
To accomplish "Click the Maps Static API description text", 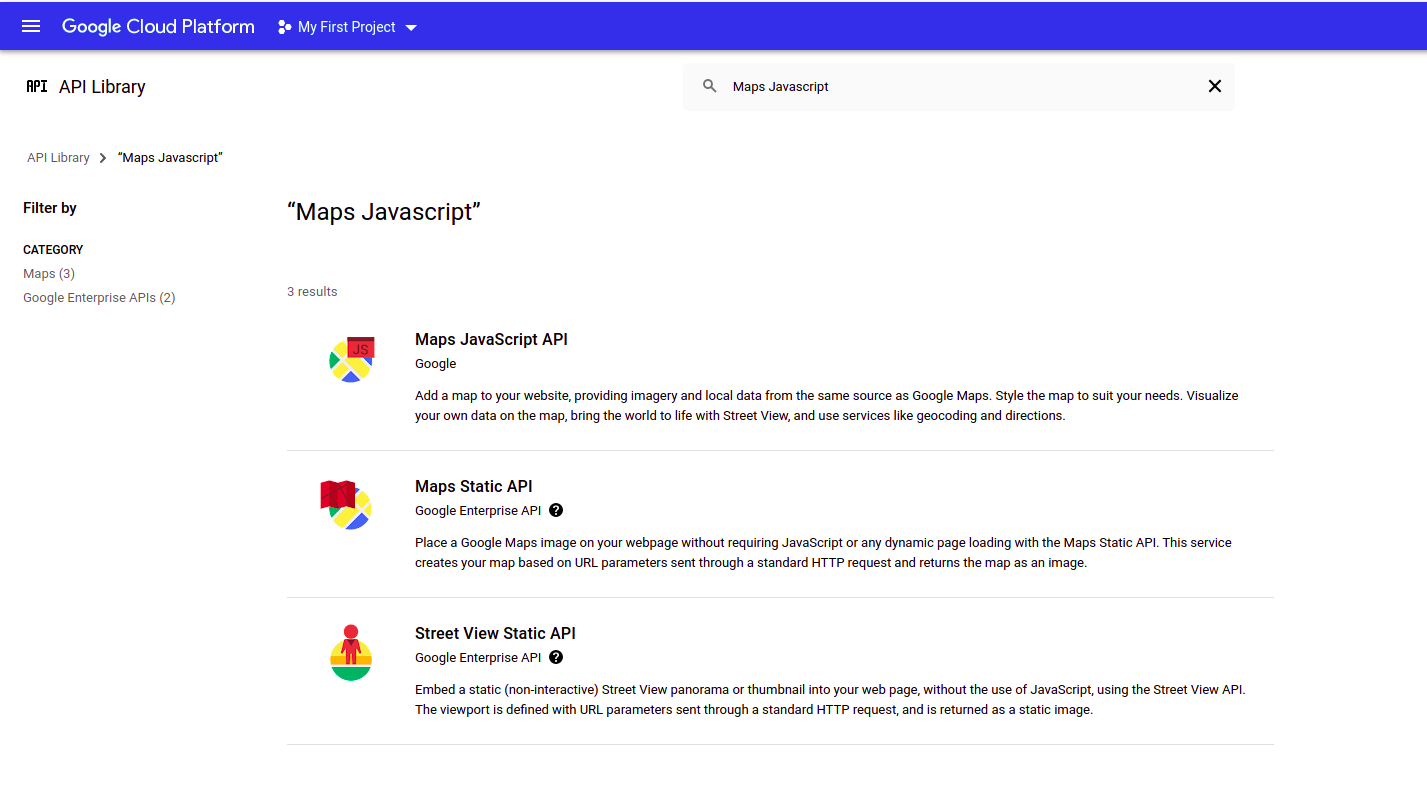I will pyautogui.click(x=823, y=553).
